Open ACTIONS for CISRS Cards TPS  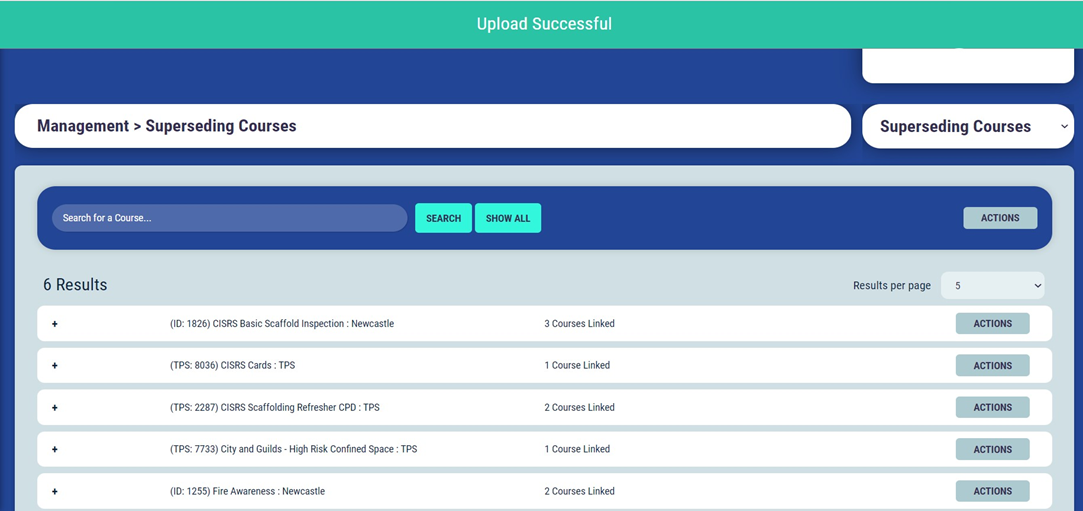[992, 366]
